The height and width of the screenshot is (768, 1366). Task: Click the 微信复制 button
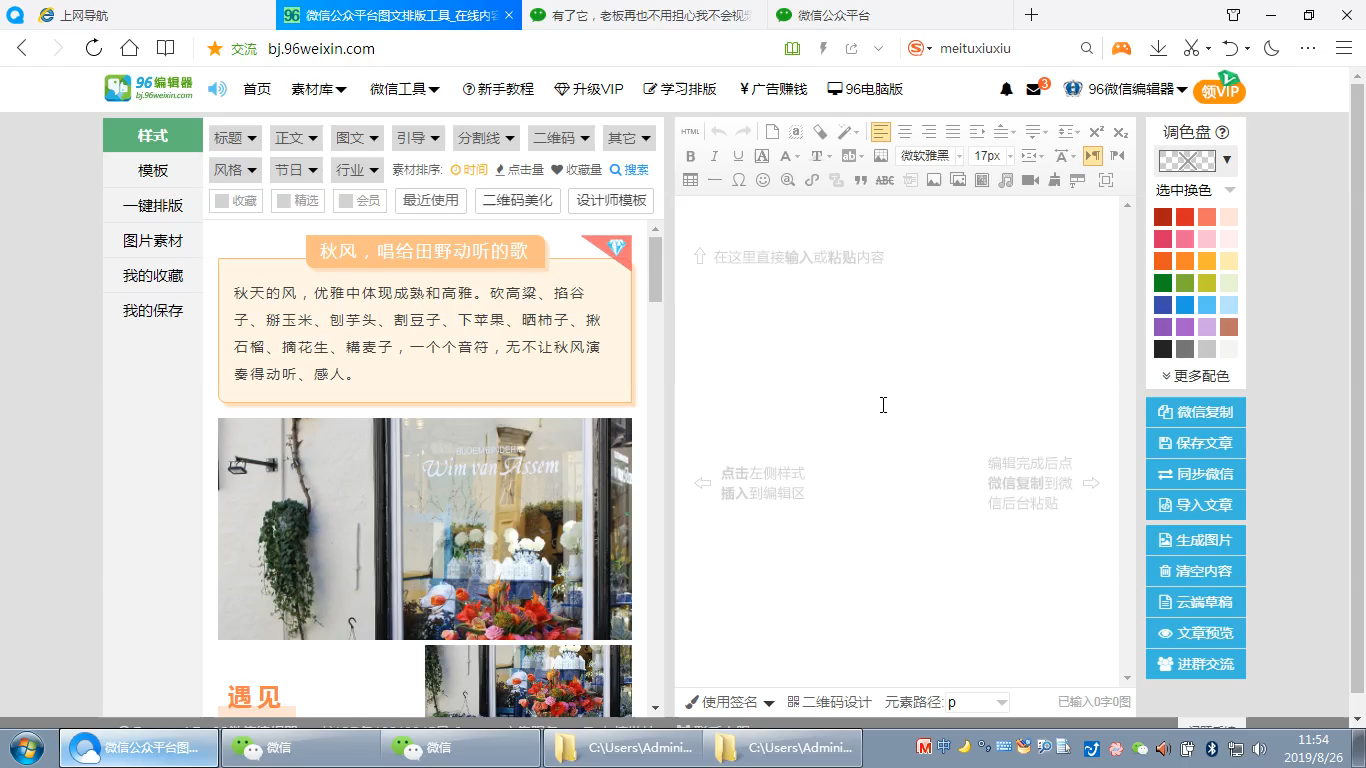pyautogui.click(x=1195, y=412)
